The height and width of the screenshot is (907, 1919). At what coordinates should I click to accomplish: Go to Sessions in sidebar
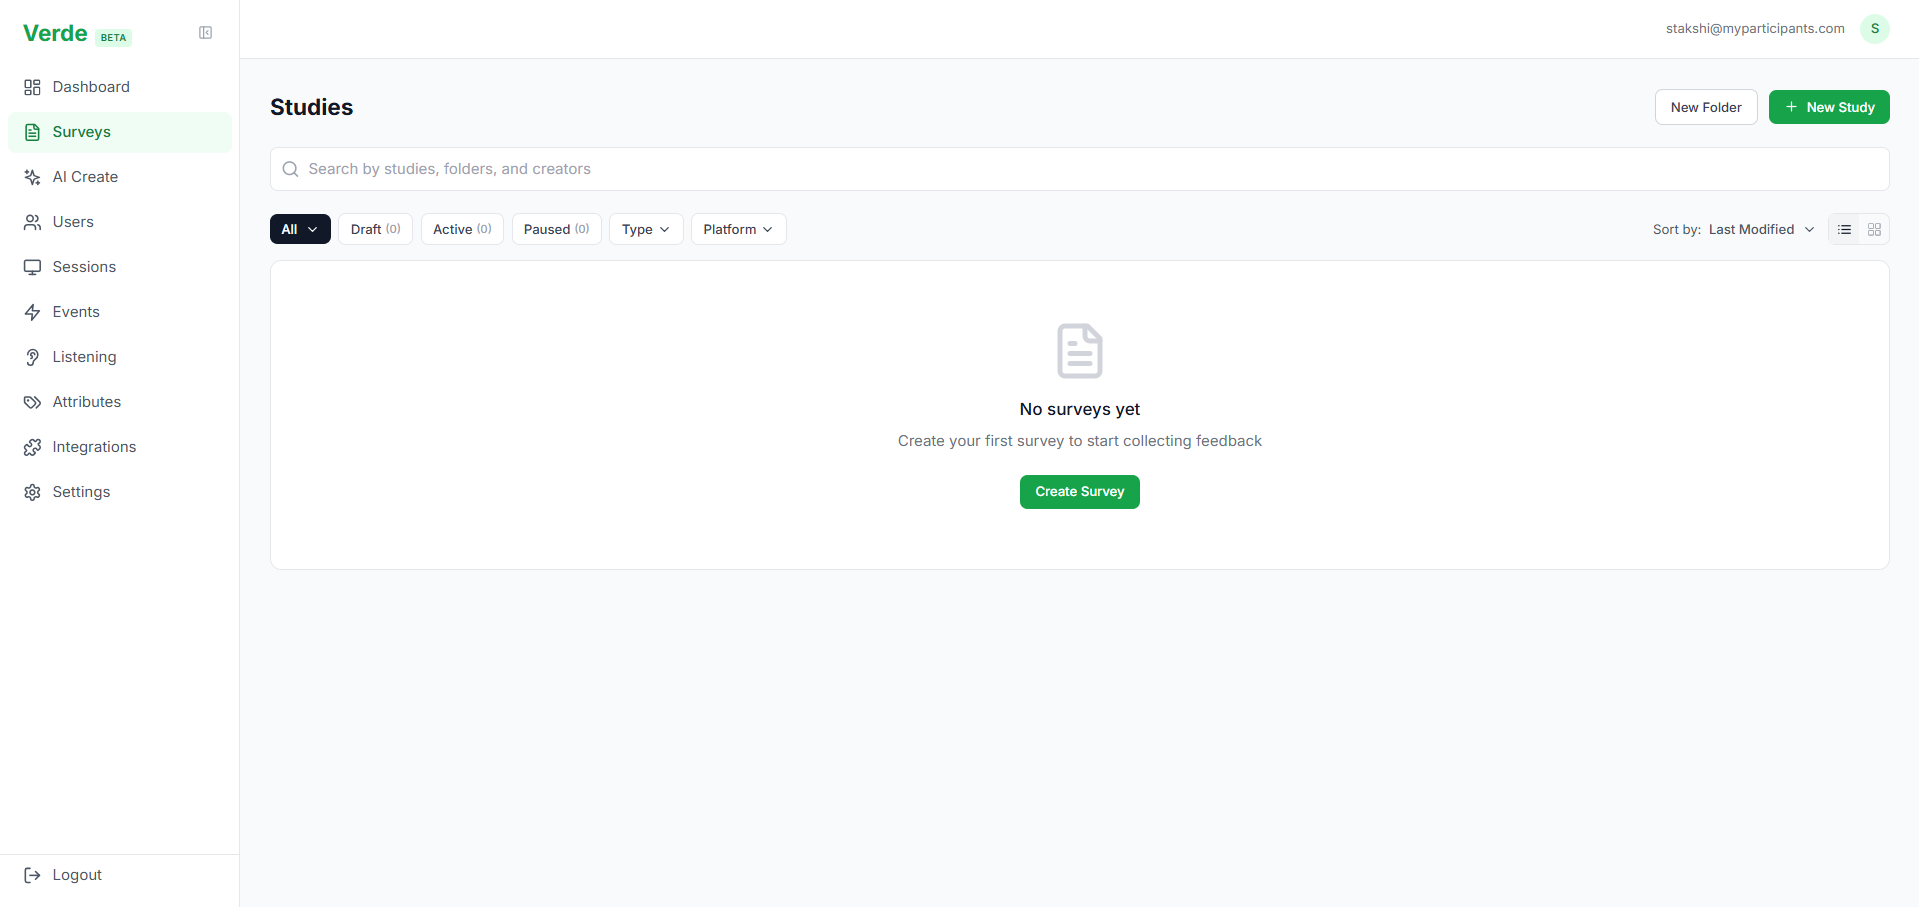coord(84,267)
